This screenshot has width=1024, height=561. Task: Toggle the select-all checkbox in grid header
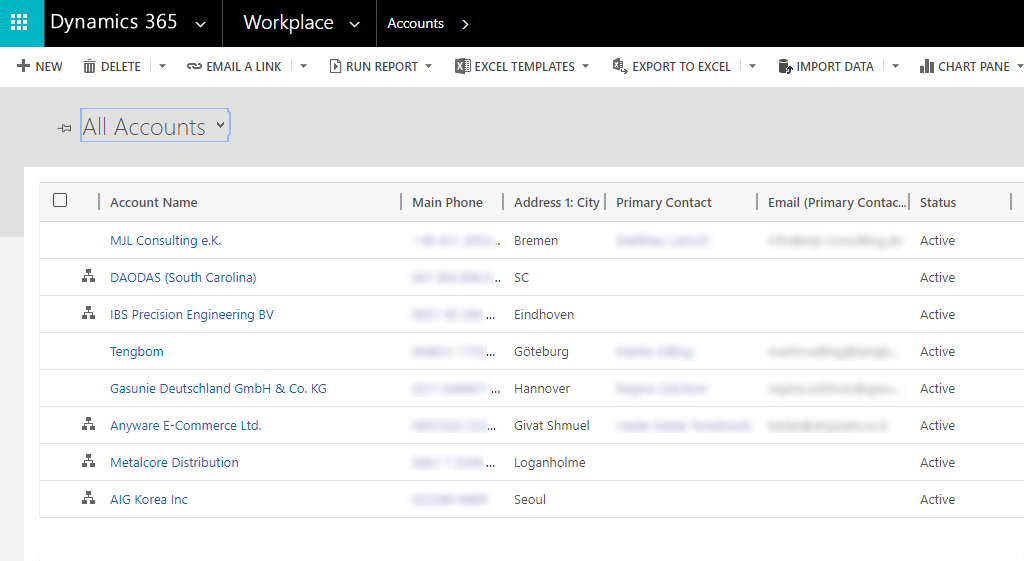tap(60, 201)
